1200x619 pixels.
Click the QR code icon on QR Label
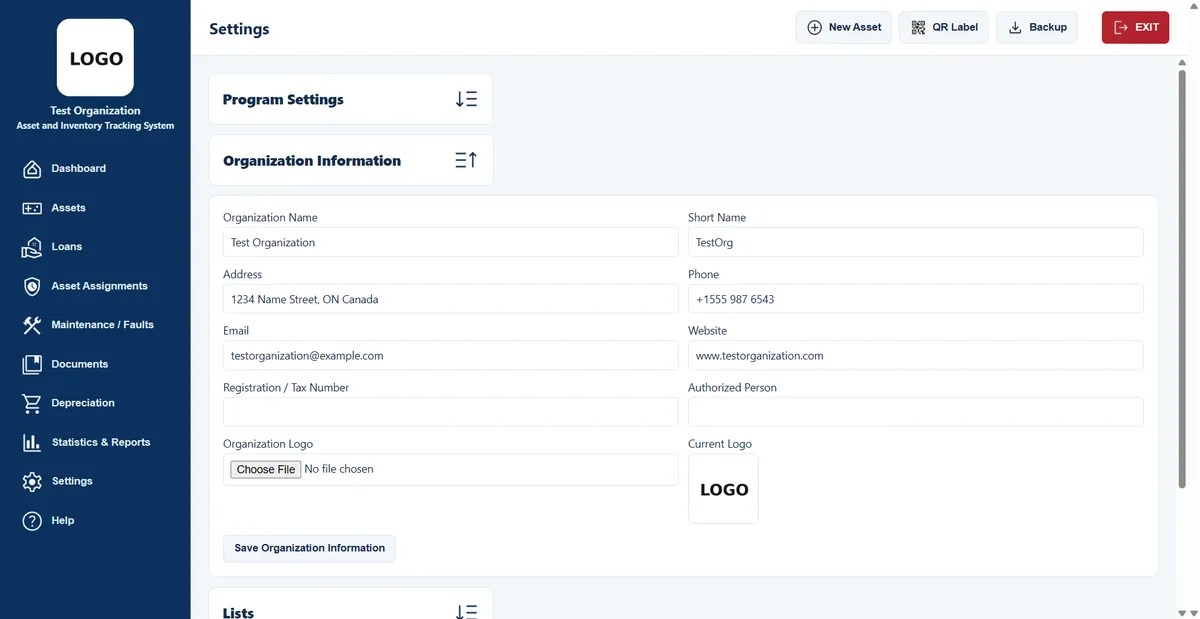(x=918, y=27)
